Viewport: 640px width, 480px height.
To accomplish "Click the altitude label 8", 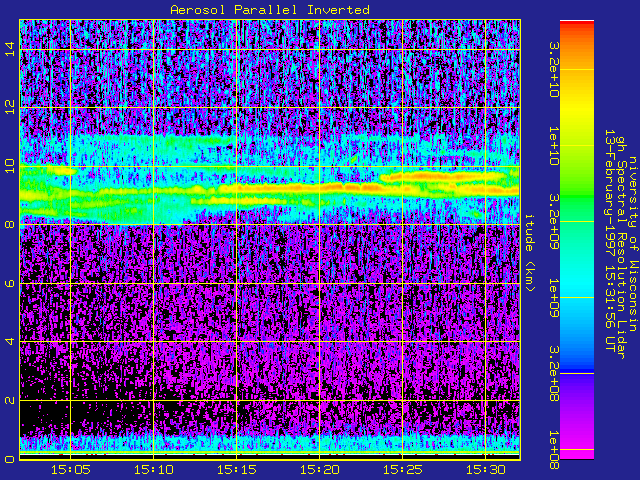I will 10,224.
